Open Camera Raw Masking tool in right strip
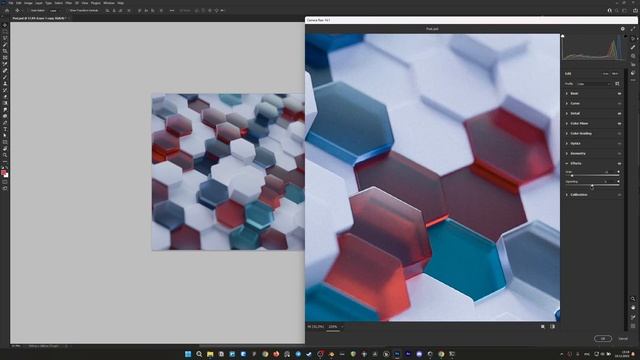This screenshot has height=360, width=640. coord(633,56)
